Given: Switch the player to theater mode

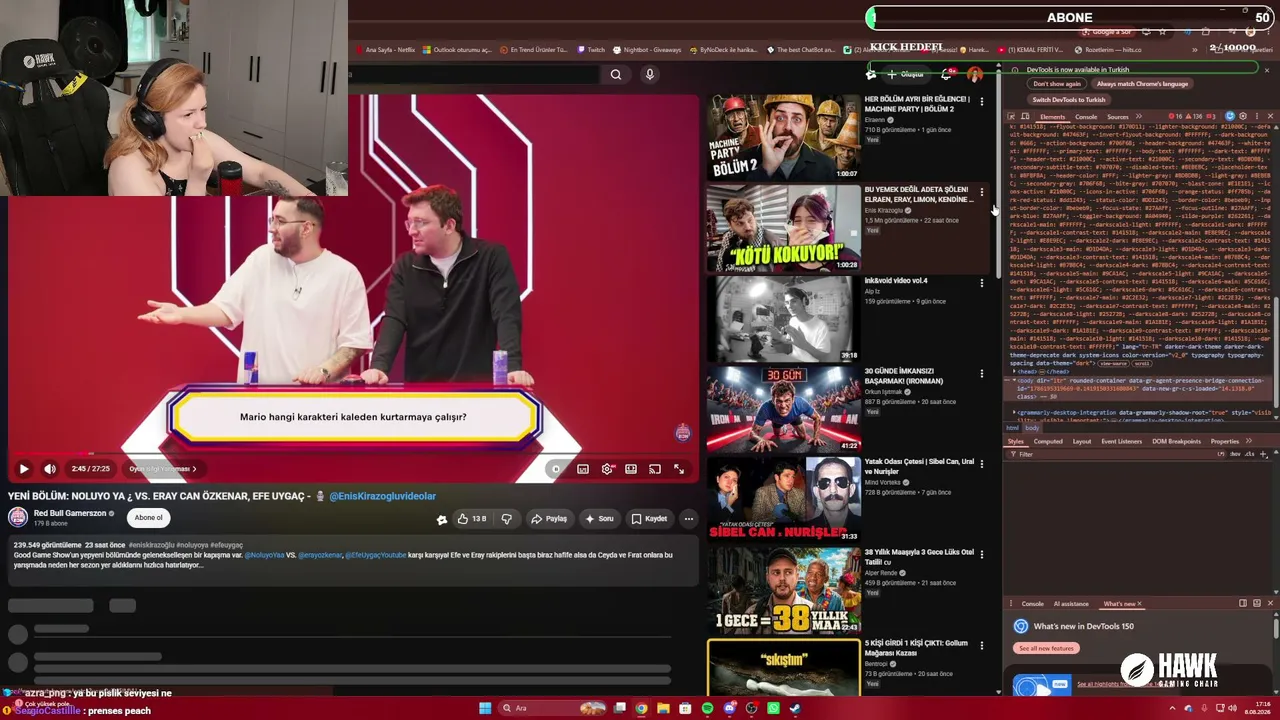Looking at the screenshot, I should point(631,469).
